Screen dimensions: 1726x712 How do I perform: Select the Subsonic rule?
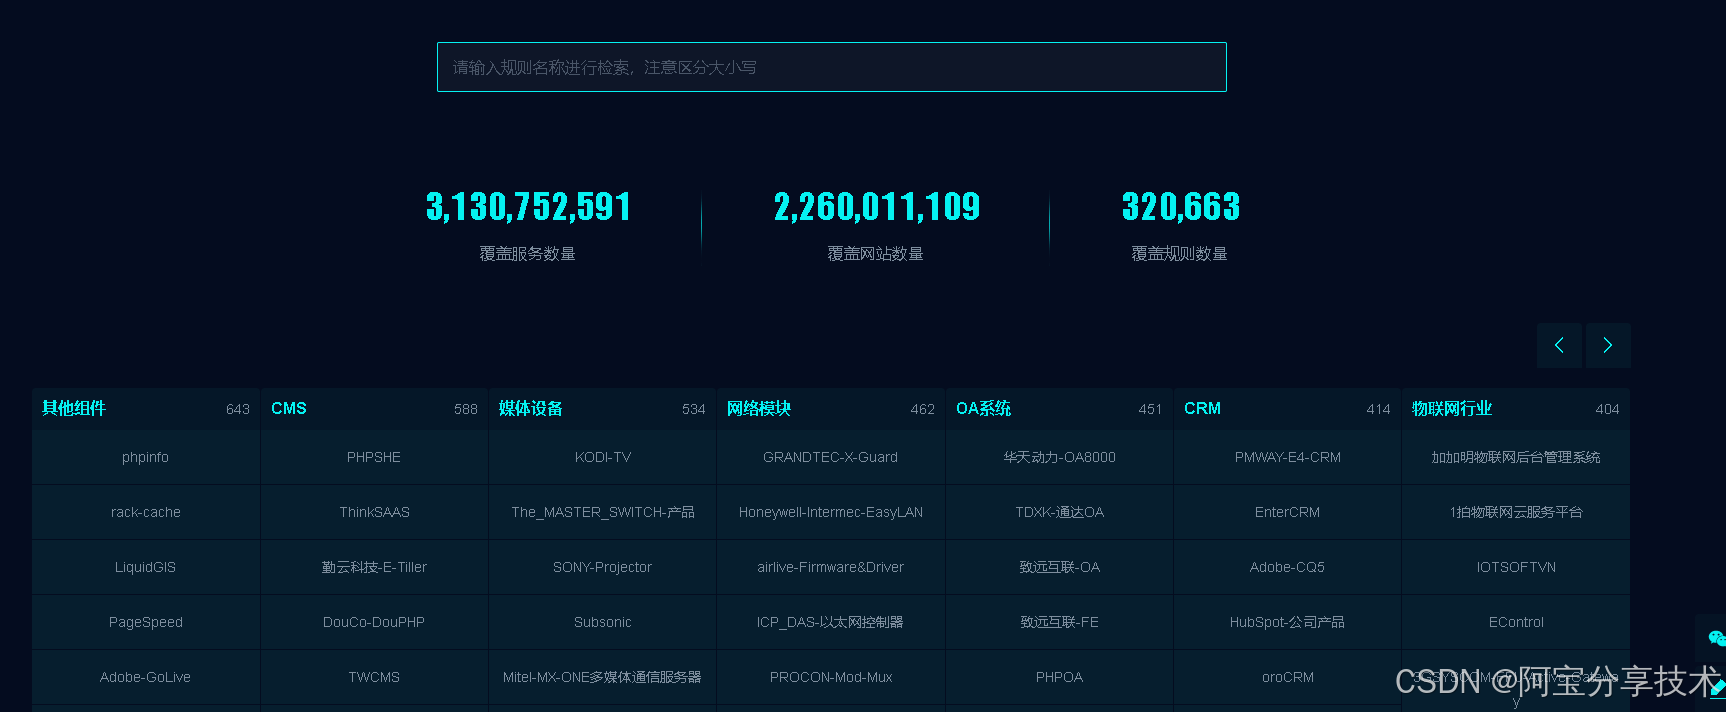(602, 622)
